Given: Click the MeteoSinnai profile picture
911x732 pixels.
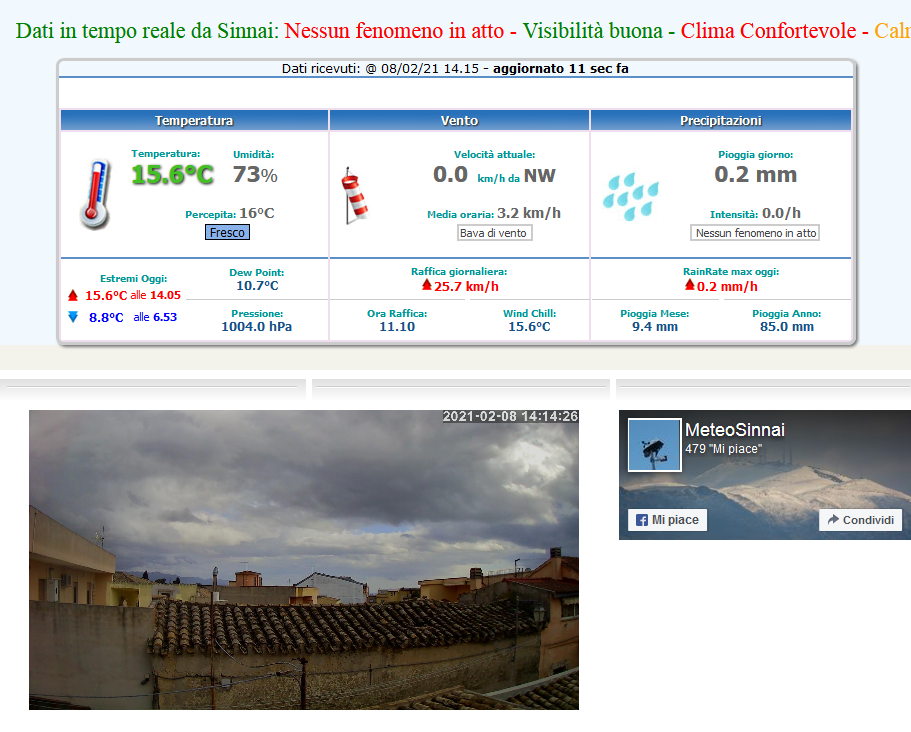Looking at the screenshot, I should coord(653,445).
